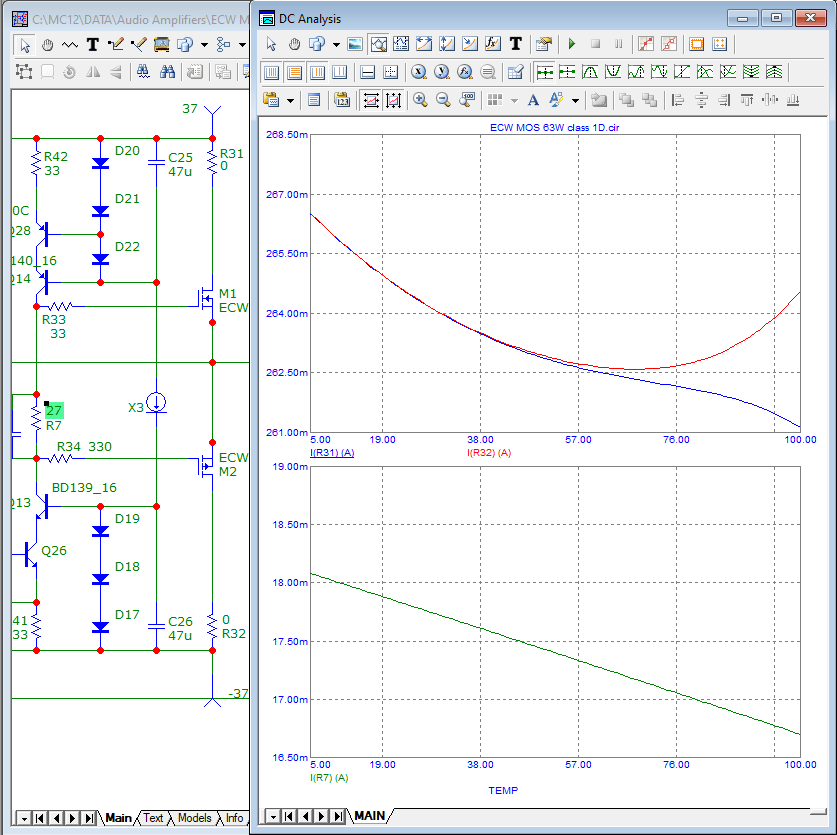Pick diagonal Wire pencil tool in schematic window
This screenshot has width=837, height=835.
(x=138, y=45)
